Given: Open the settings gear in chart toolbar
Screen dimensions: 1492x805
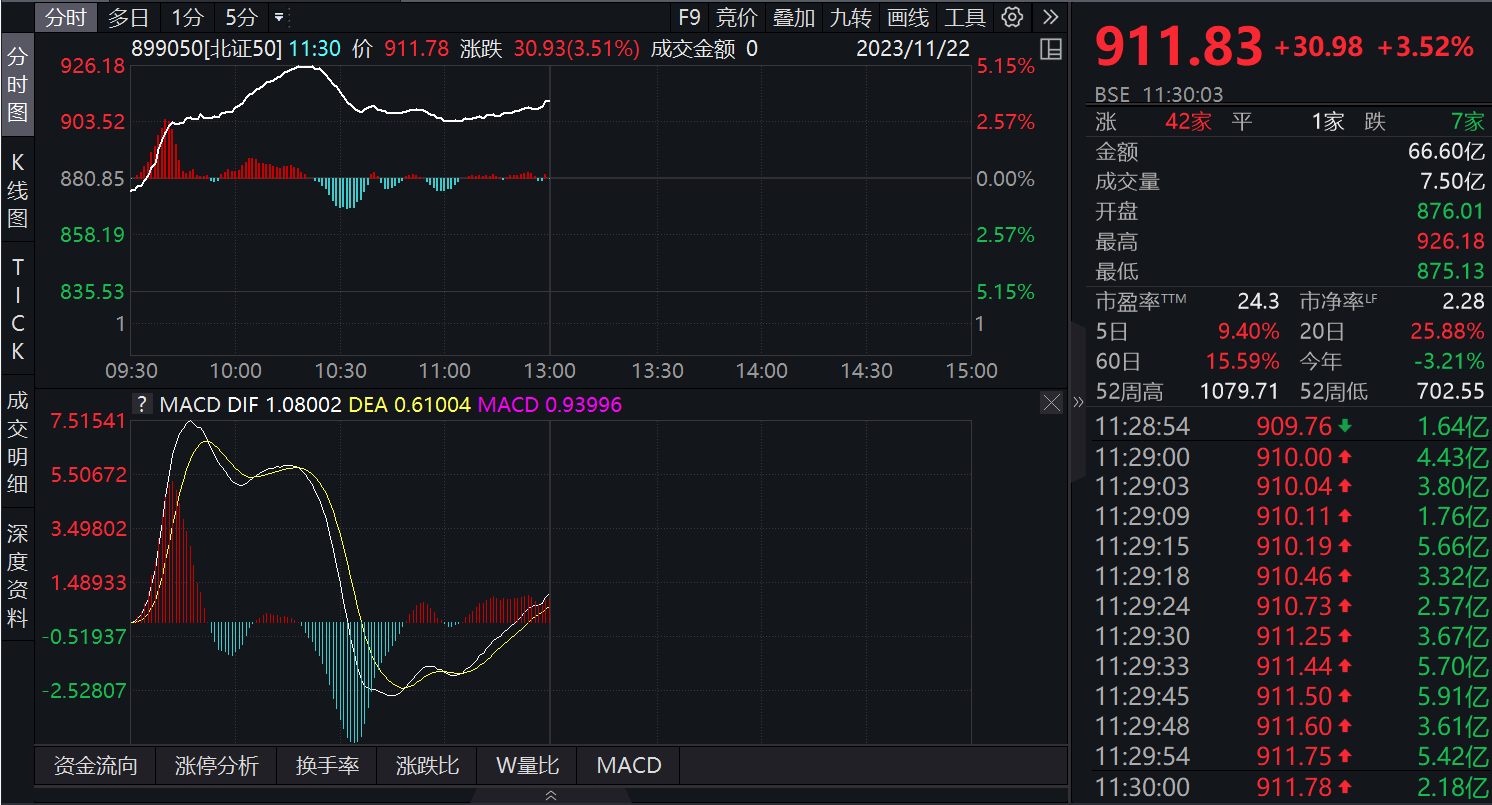Looking at the screenshot, I should [x=1012, y=17].
